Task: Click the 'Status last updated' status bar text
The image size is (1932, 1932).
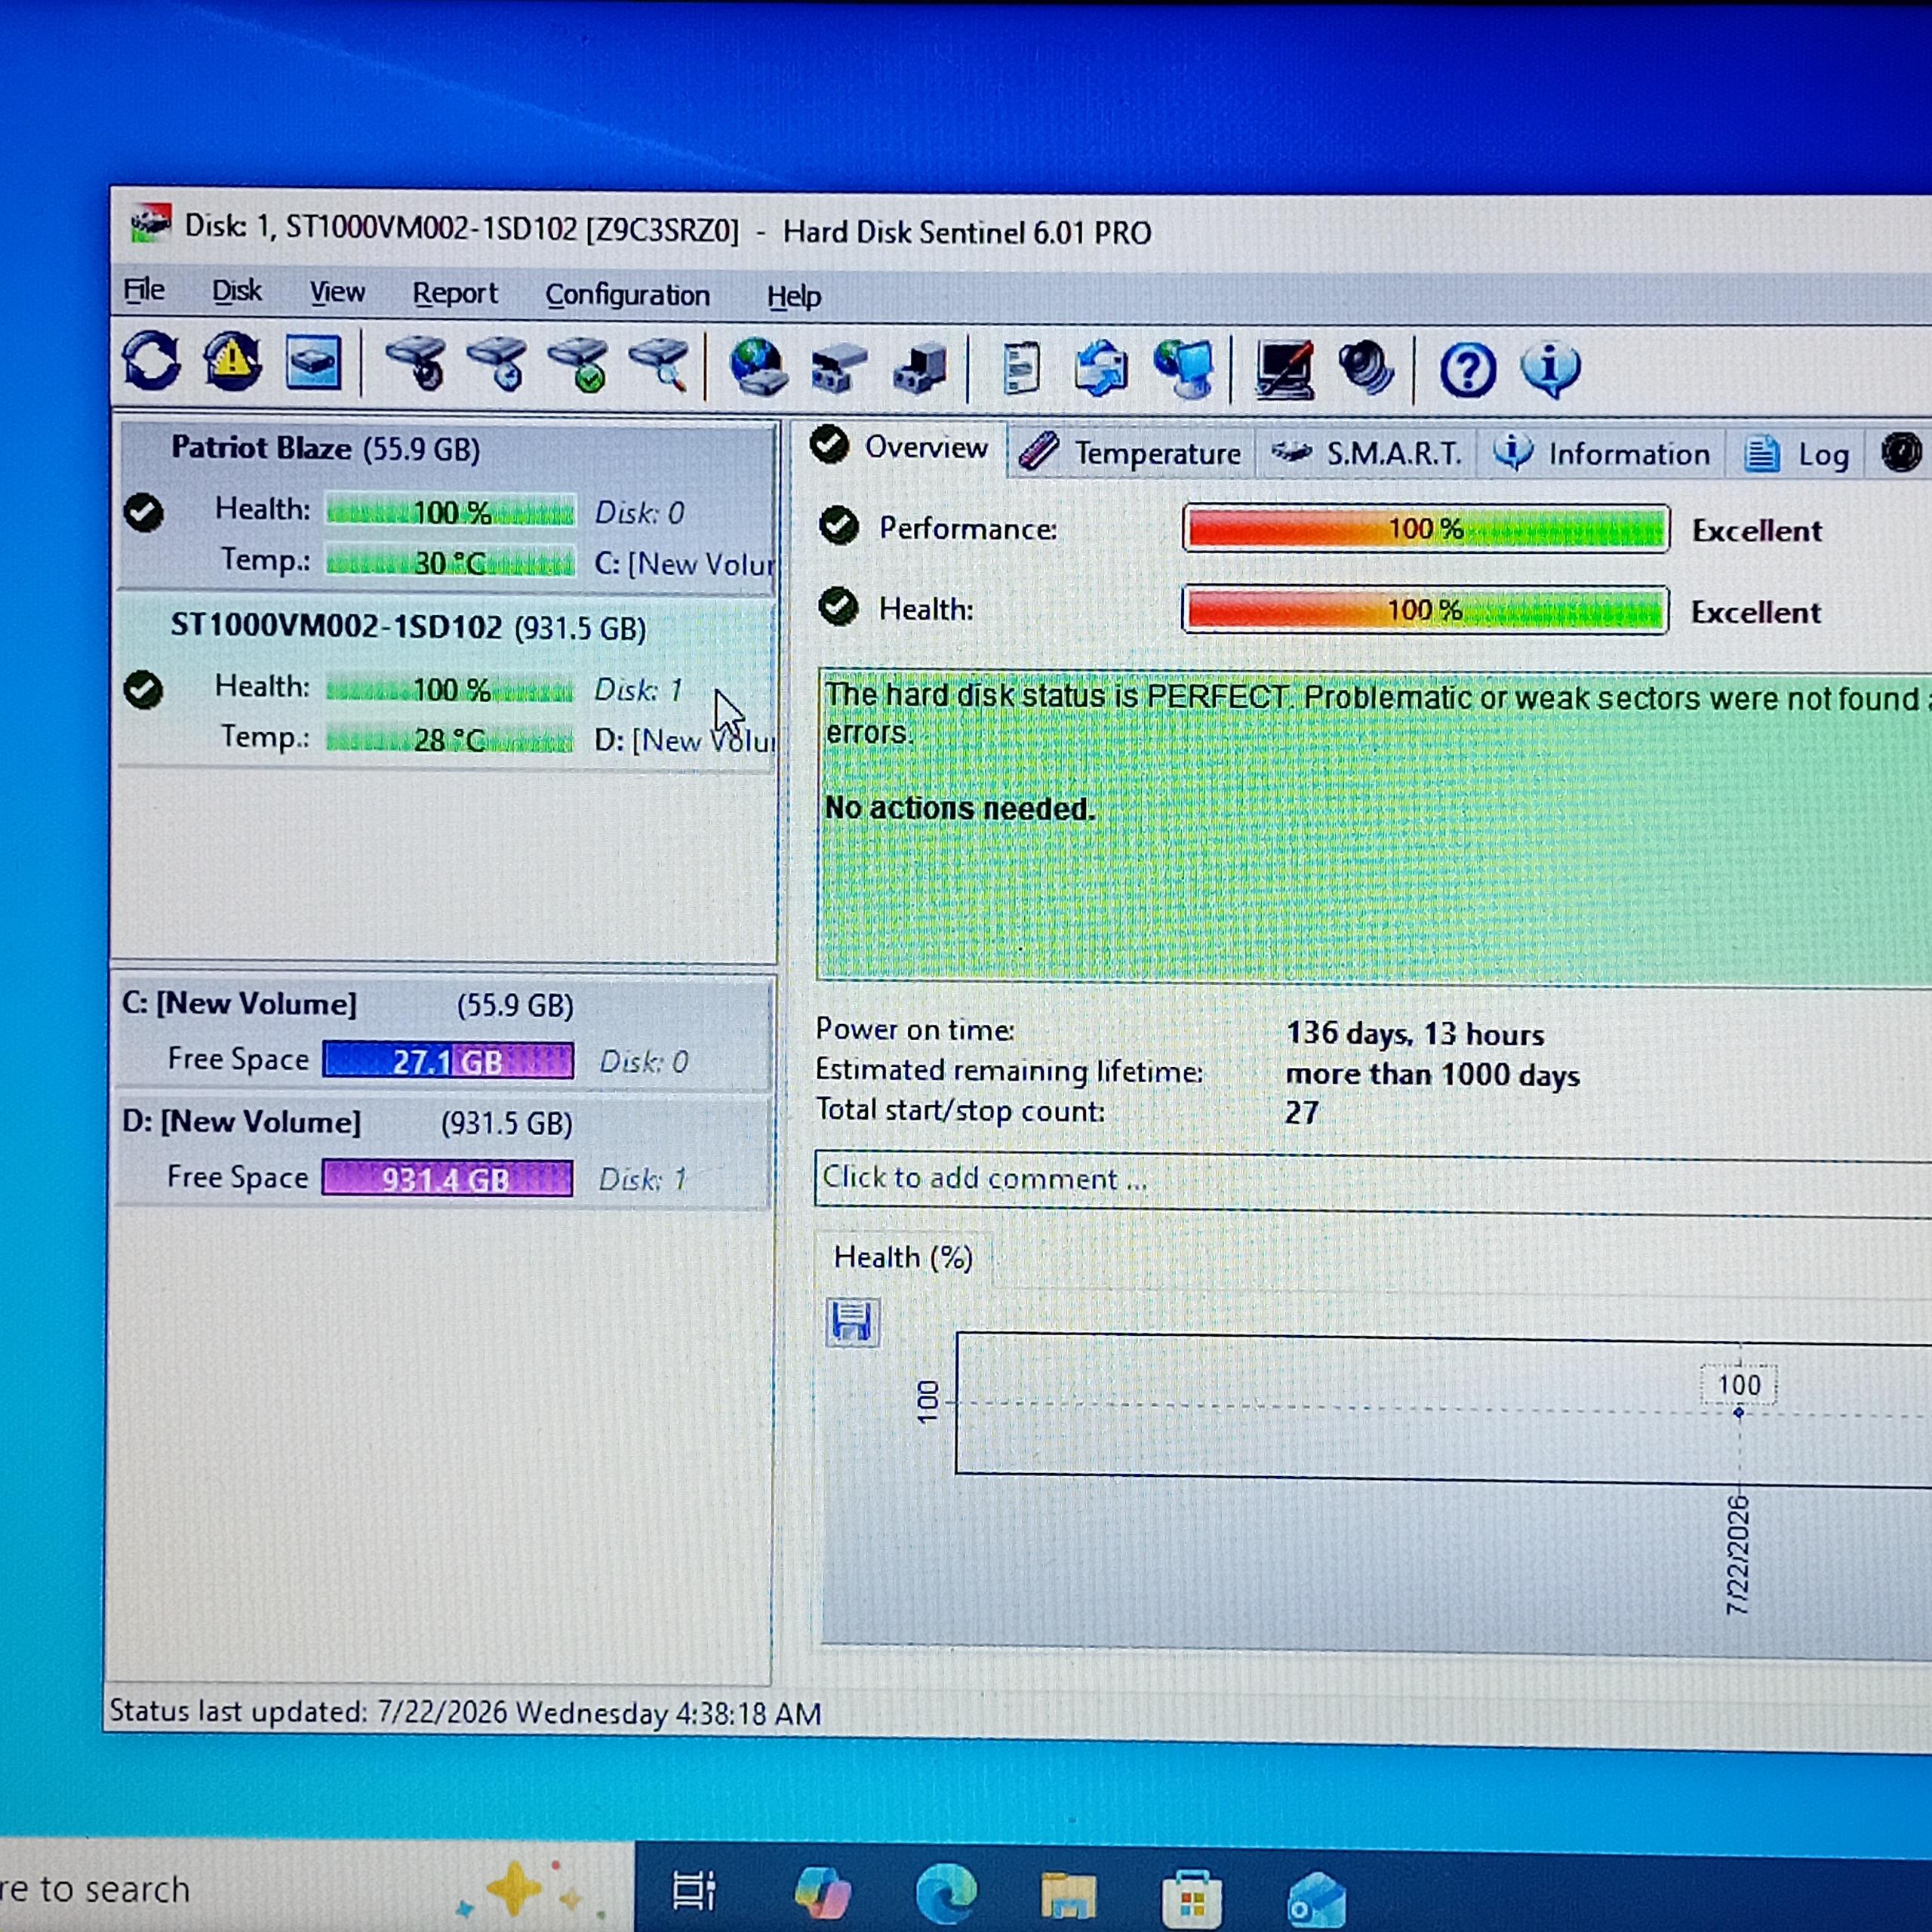Action: click(x=465, y=1712)
